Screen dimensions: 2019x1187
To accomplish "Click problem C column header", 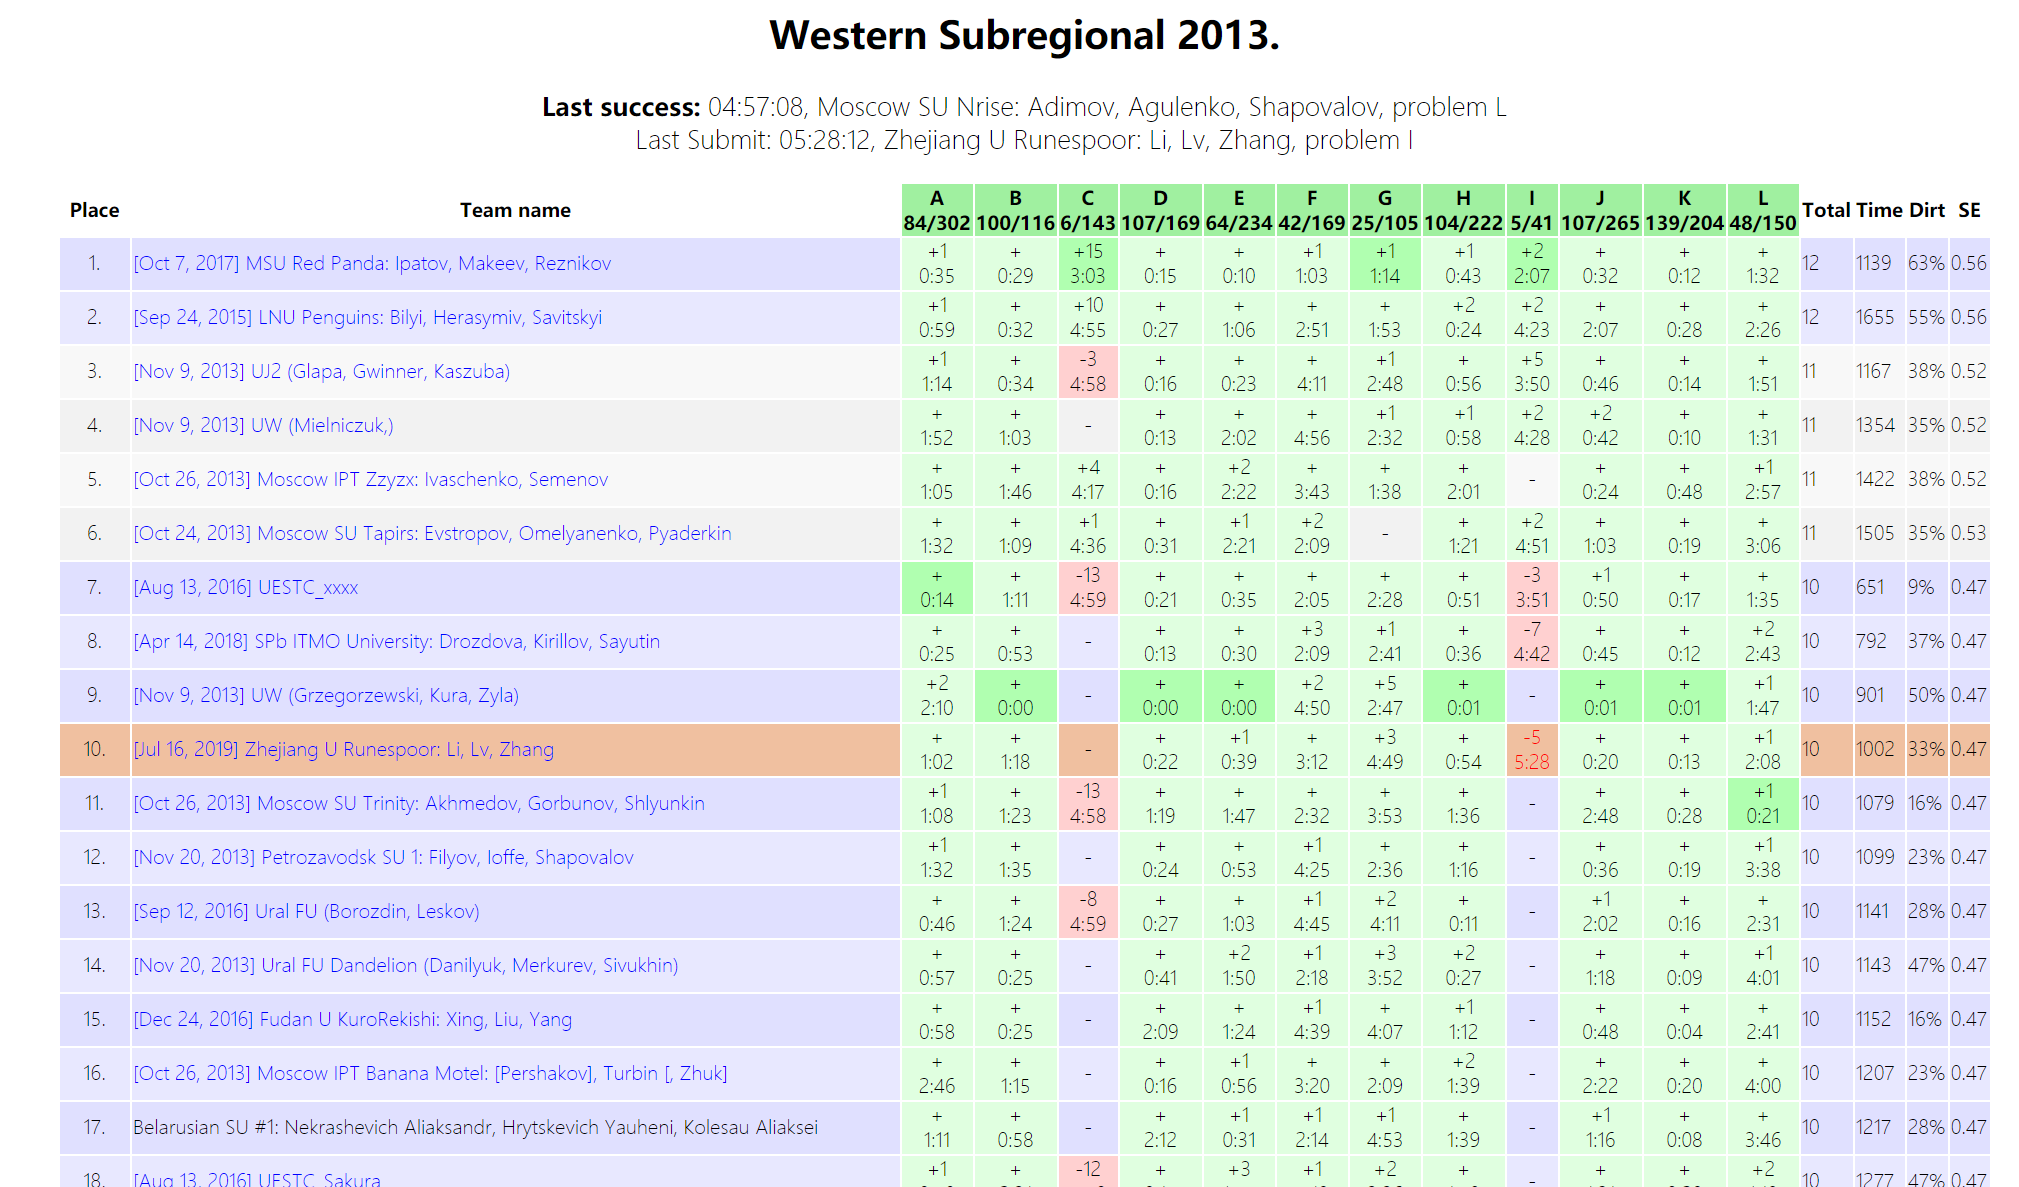I will point(1087,210).
